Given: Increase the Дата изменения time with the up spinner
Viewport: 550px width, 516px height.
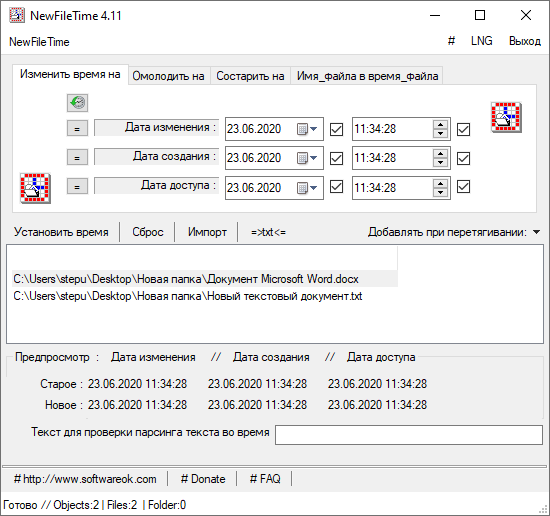Looking at the screenshot, I should [440, 125].
